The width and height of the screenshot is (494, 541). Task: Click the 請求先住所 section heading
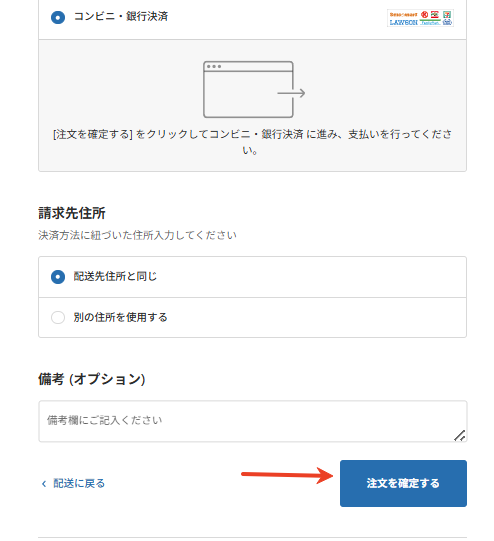click(72, 213)
